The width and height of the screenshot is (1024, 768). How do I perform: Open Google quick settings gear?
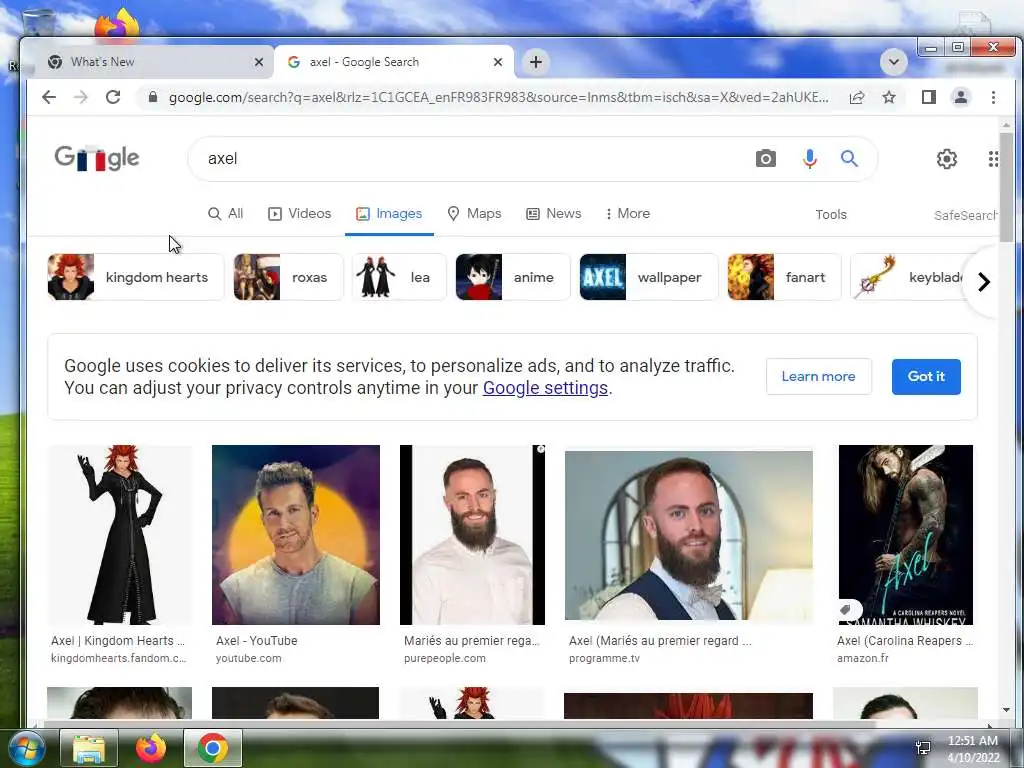tap(946, 159)
